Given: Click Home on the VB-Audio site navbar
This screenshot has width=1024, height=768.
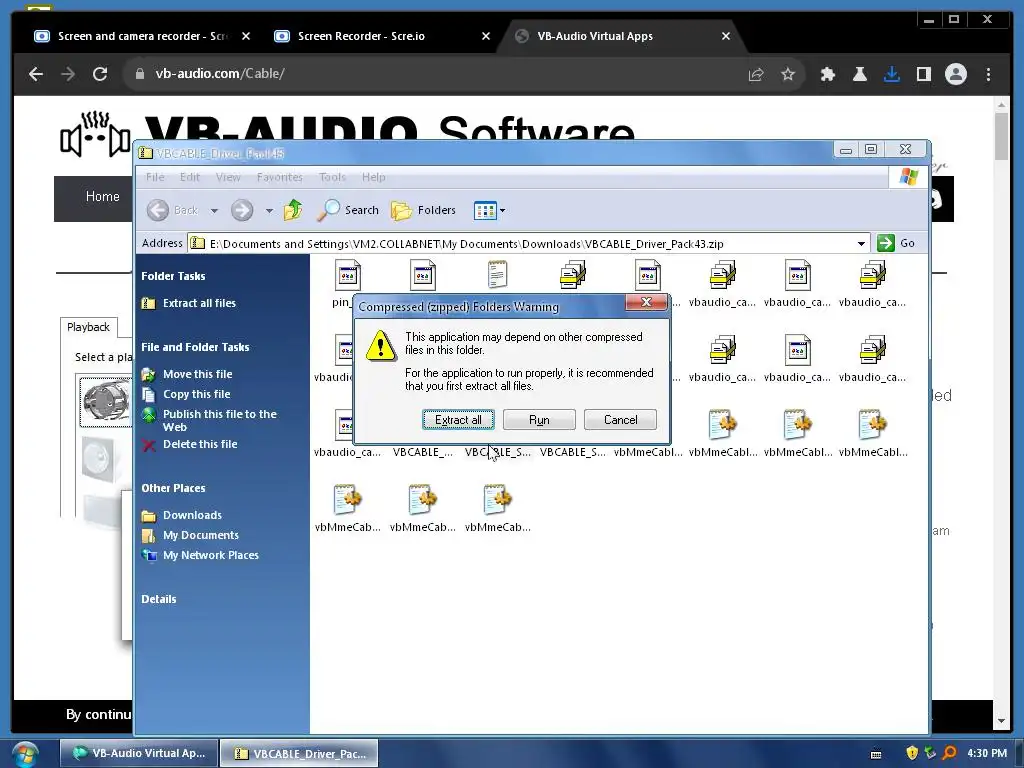Looking at the screenshot, I should [x=103, y=197].
